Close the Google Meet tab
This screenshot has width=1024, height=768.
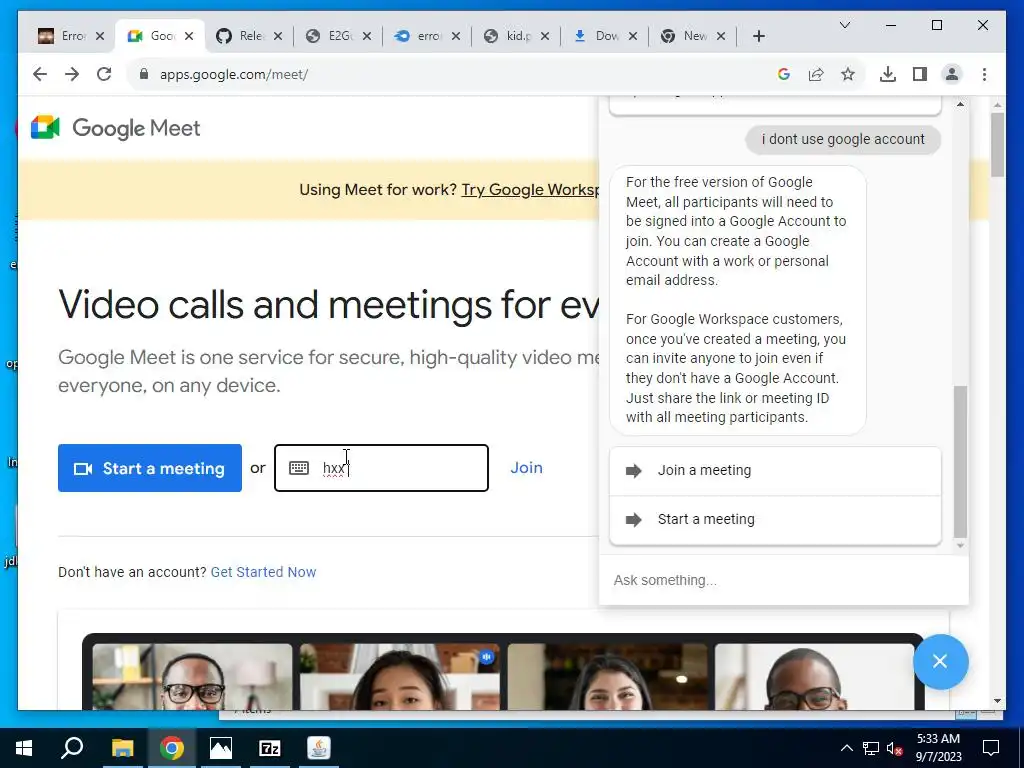click(x=189, y=36)
